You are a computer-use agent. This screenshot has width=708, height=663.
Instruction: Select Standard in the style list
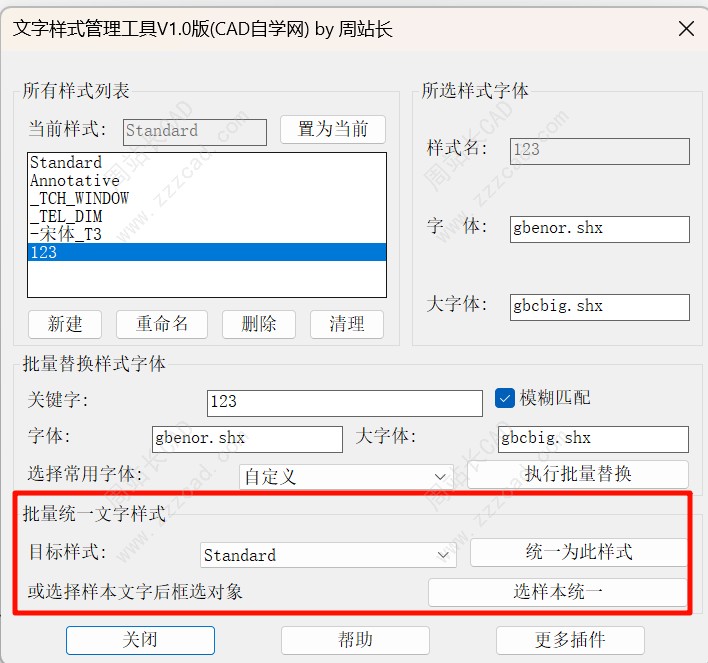tap(66, 162)
